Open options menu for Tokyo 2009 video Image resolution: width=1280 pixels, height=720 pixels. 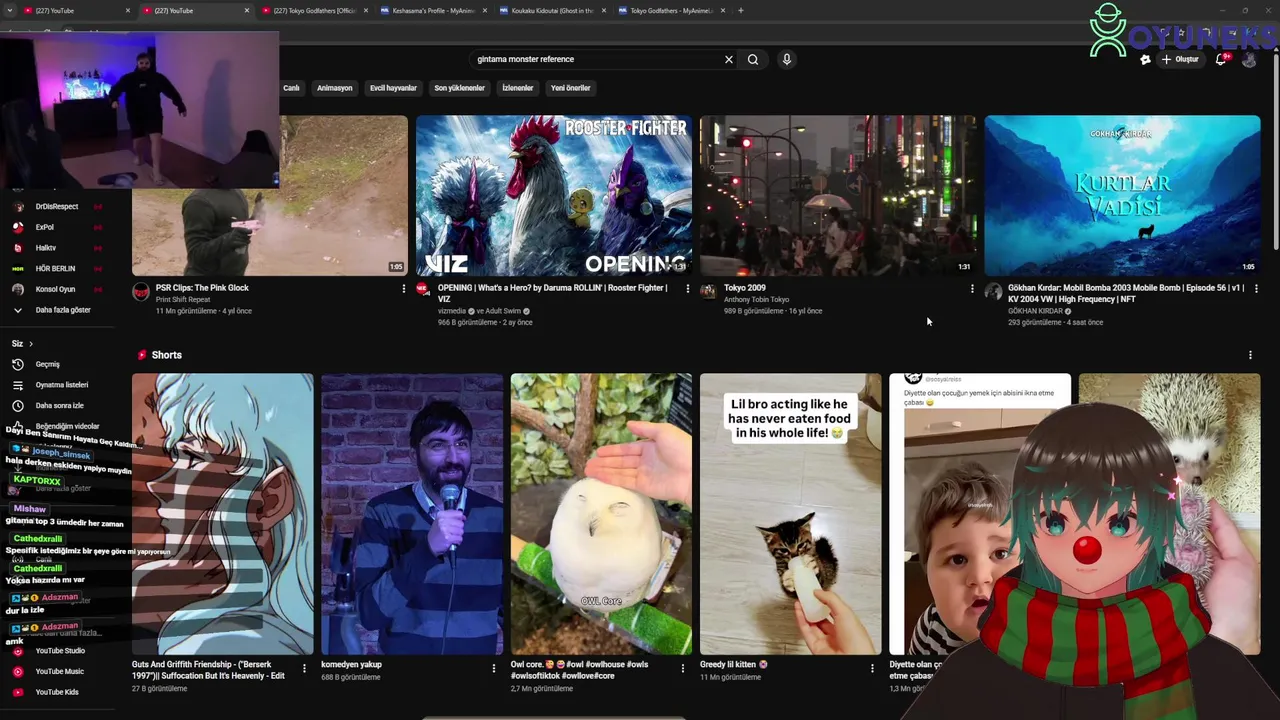tap(972, 288)
